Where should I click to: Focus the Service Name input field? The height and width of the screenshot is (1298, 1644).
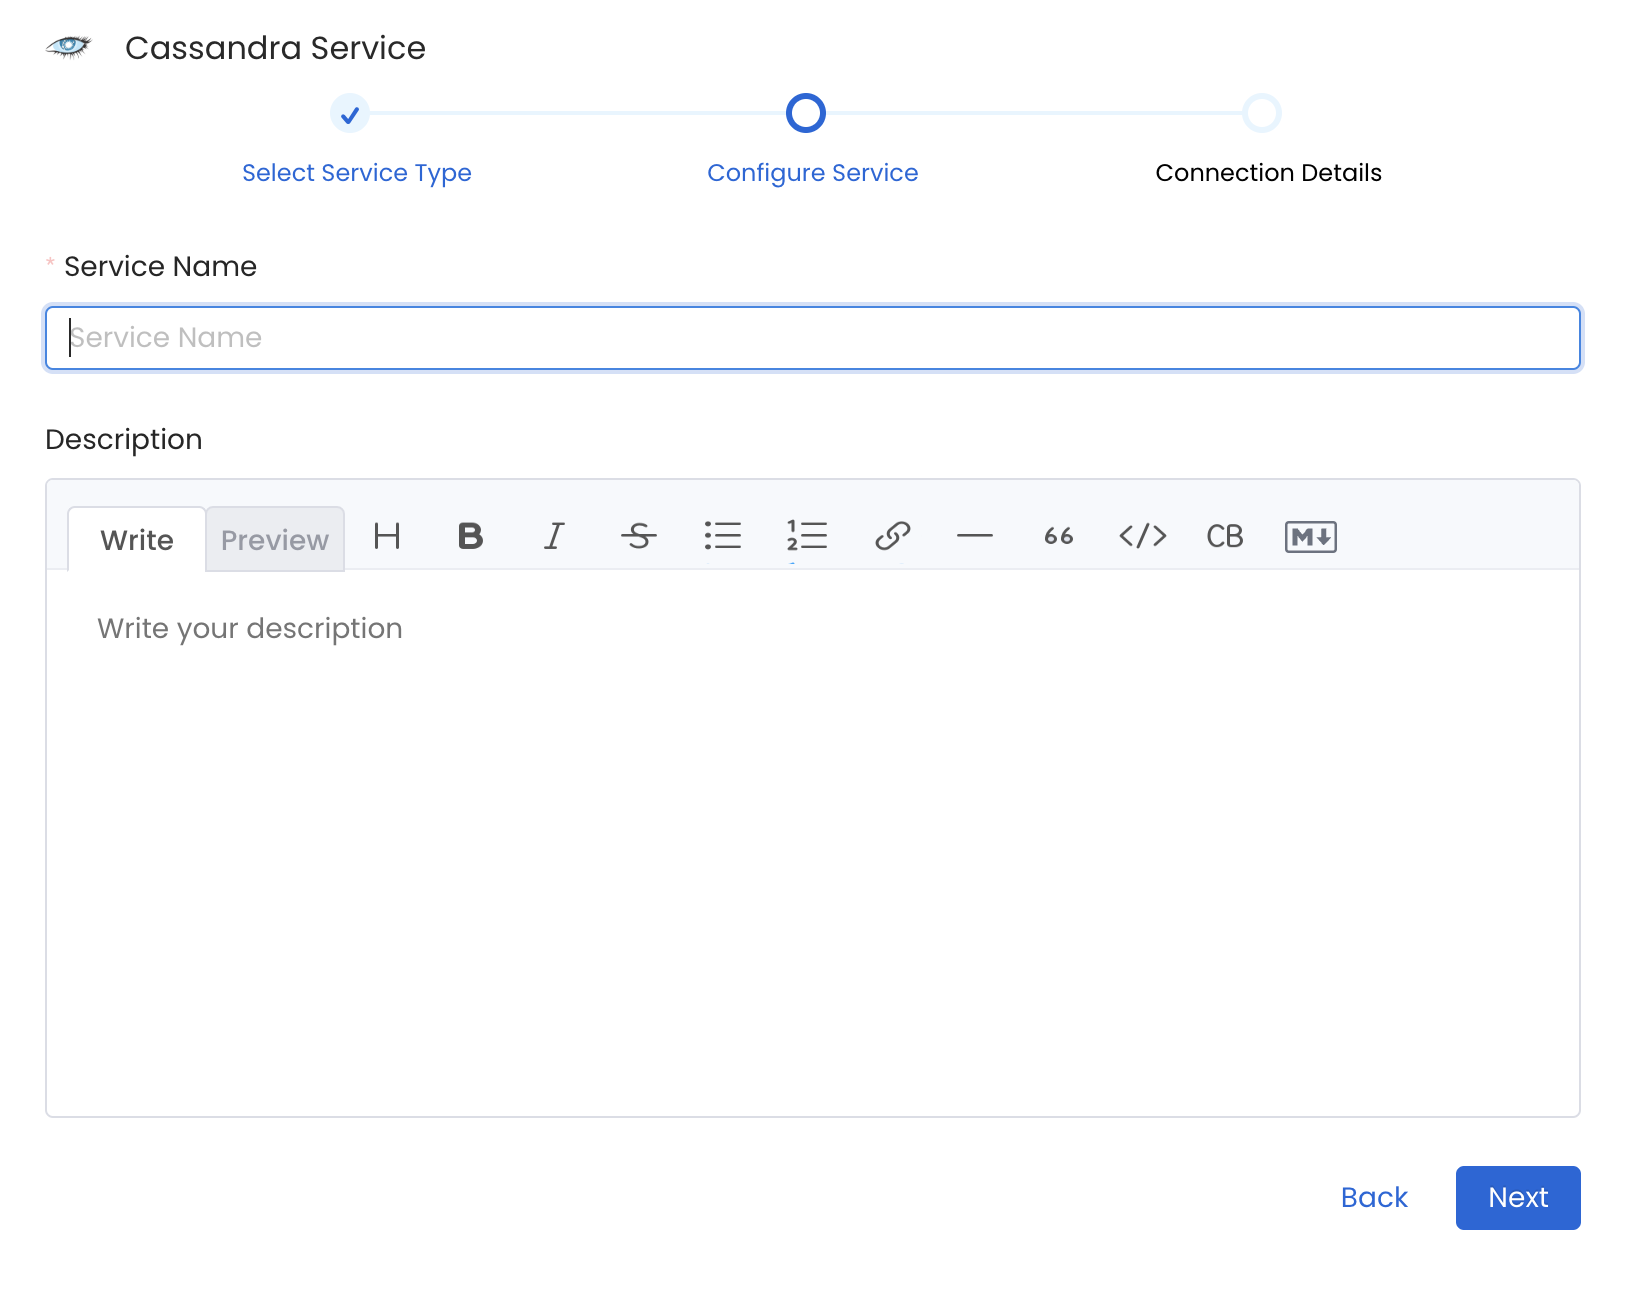pos(812,338)
